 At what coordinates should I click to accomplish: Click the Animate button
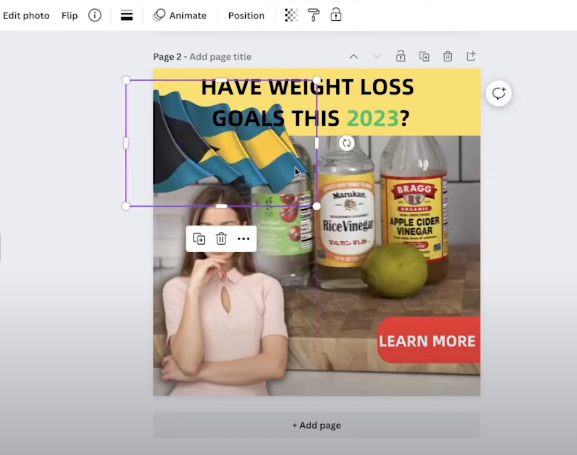[180, 15]
